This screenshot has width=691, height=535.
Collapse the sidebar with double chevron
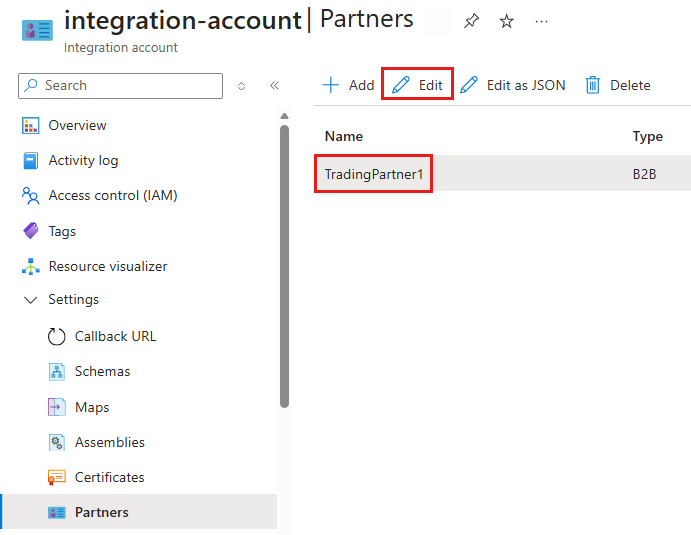click(274, 86)
